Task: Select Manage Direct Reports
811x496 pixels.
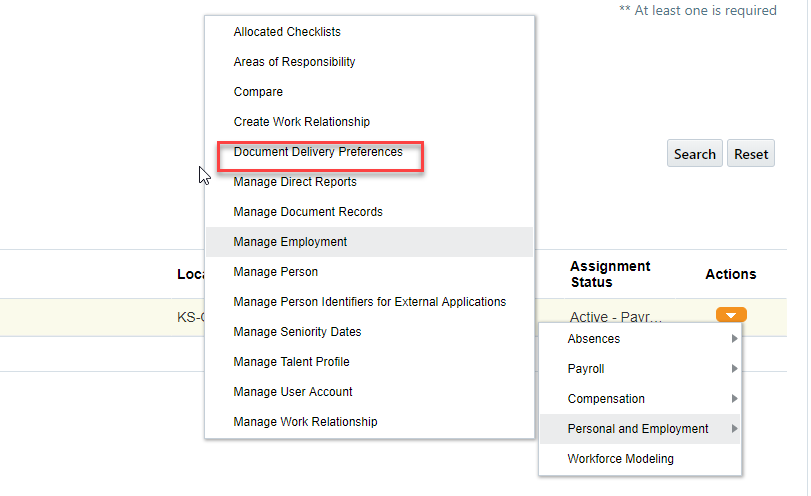Action: [x=295, y=182]
